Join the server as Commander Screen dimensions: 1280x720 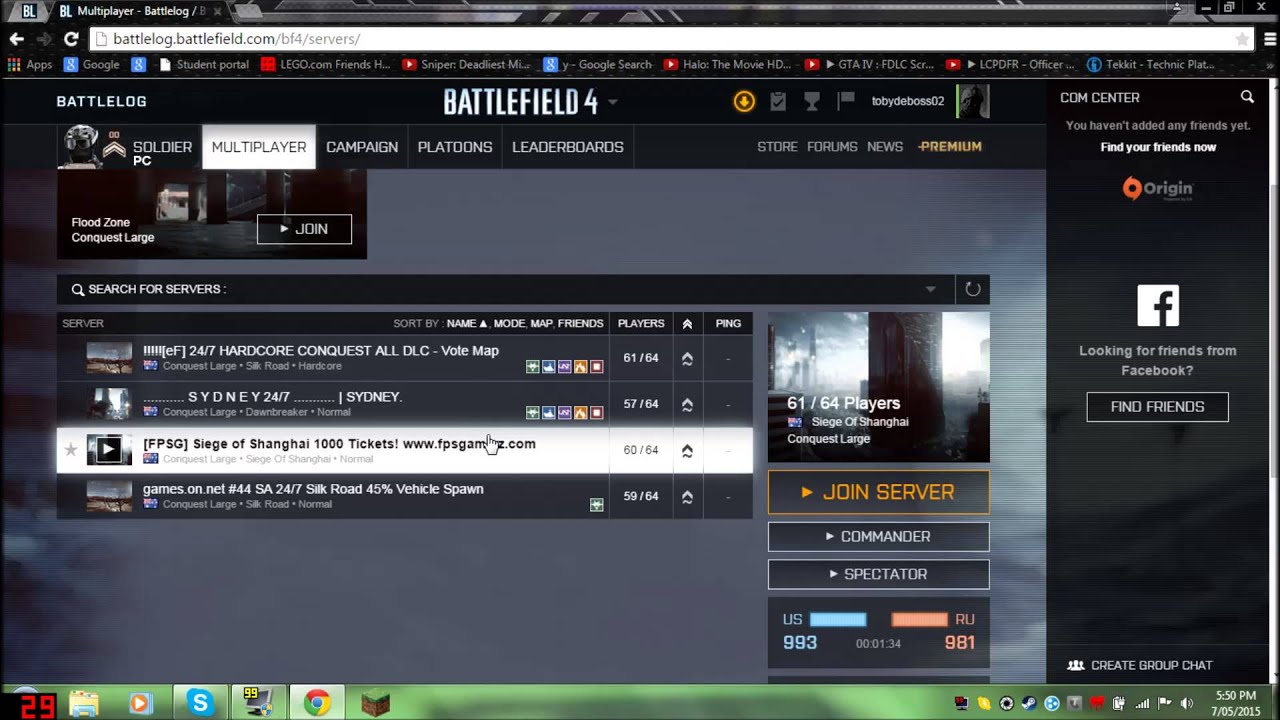click(x=879, y=536)
